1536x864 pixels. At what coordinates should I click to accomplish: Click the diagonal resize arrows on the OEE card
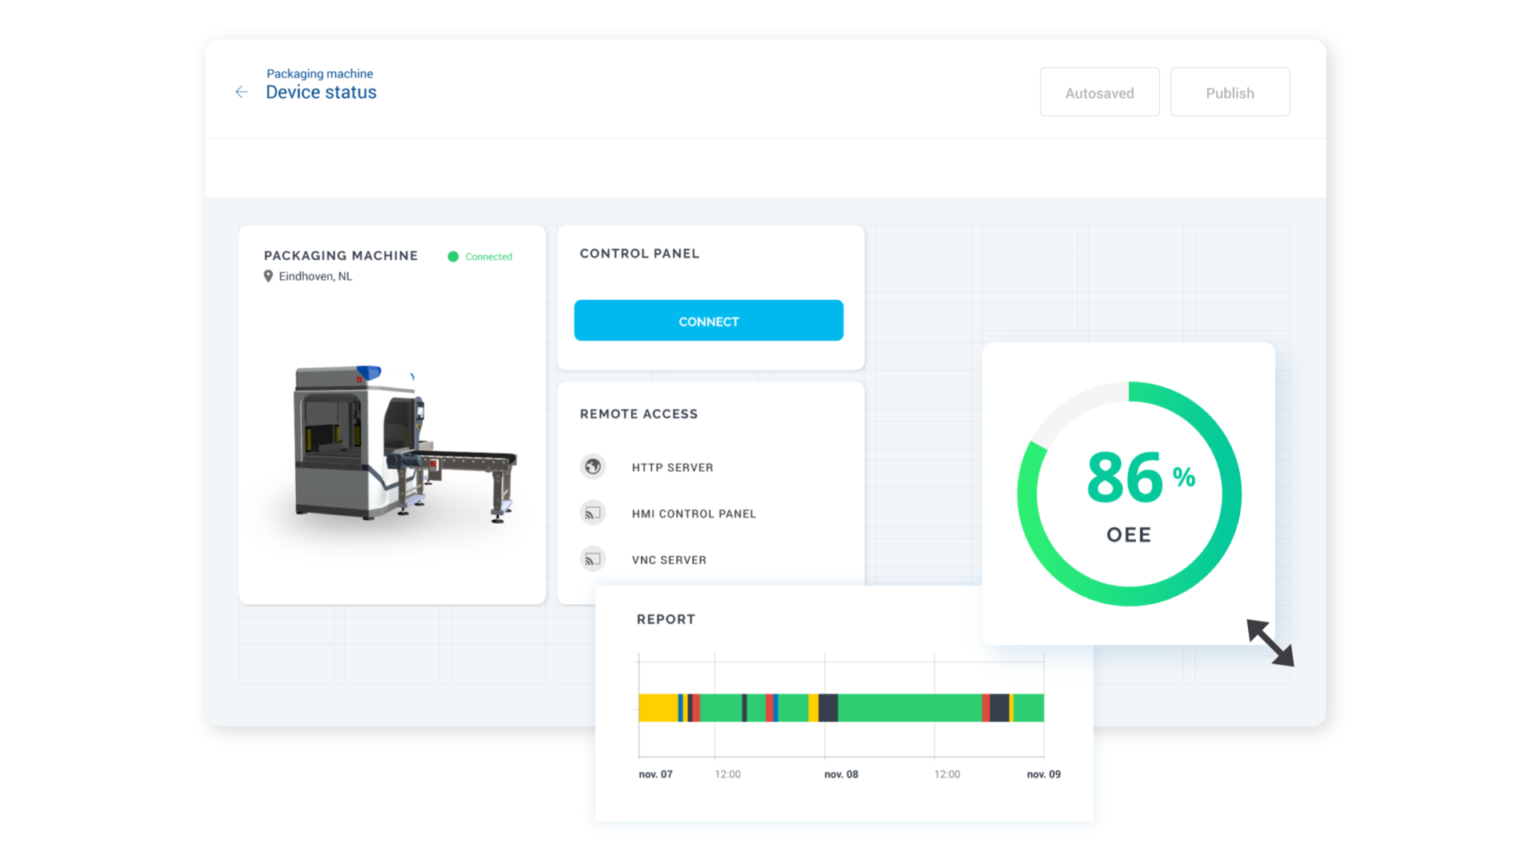click(1270, 643)
